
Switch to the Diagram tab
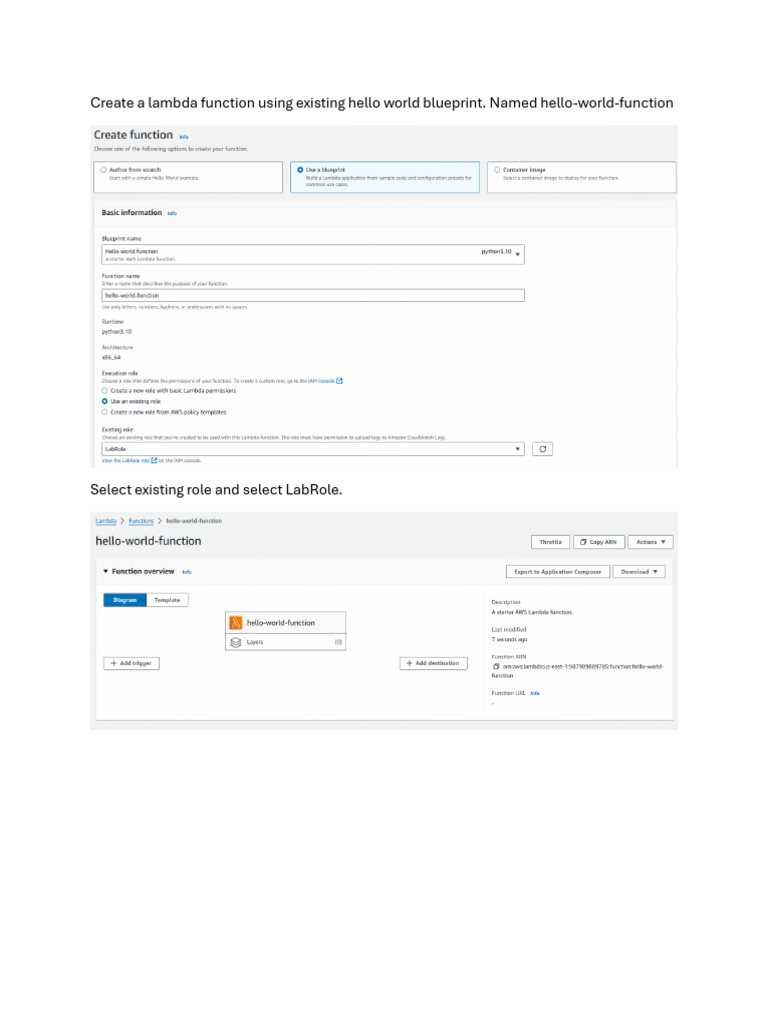tap(125, 600)
